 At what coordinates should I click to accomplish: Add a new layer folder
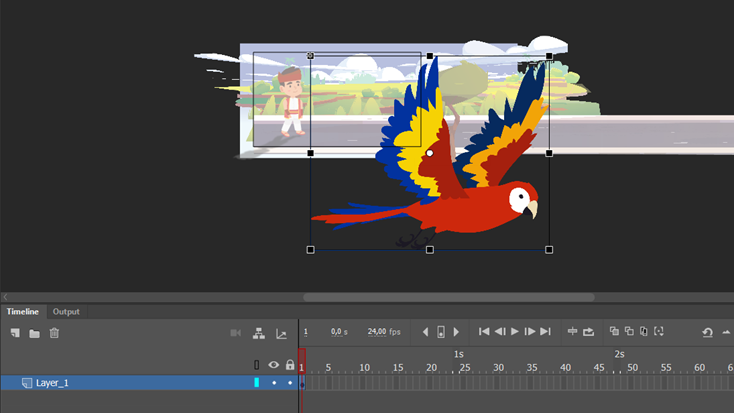coord(34,333)
